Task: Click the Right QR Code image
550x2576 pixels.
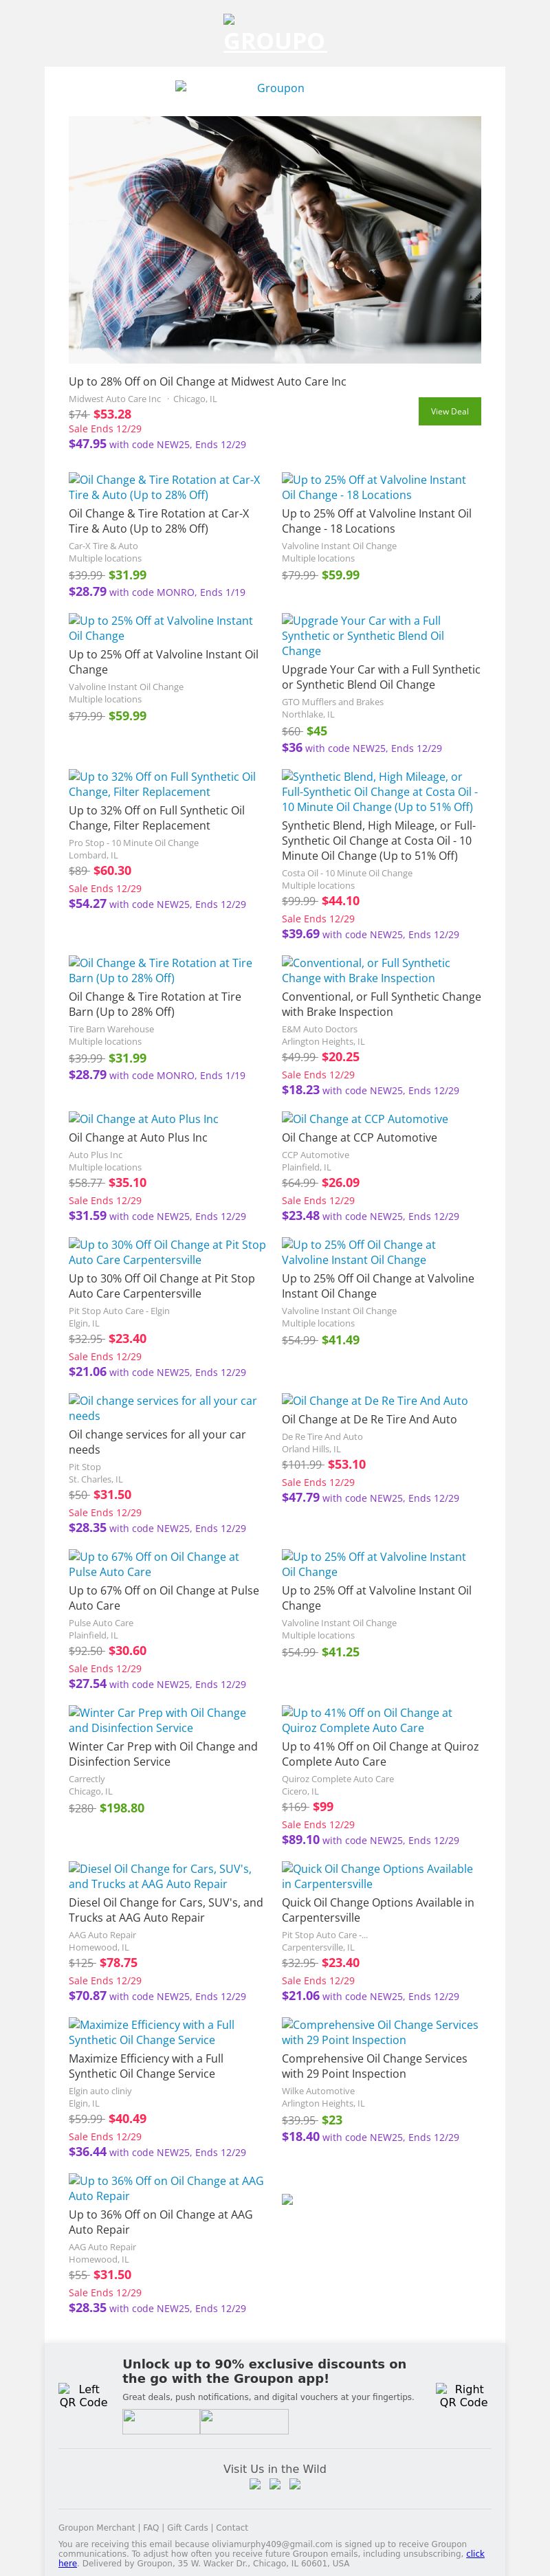Action: pyautogui.click(x=463, y=2395)
